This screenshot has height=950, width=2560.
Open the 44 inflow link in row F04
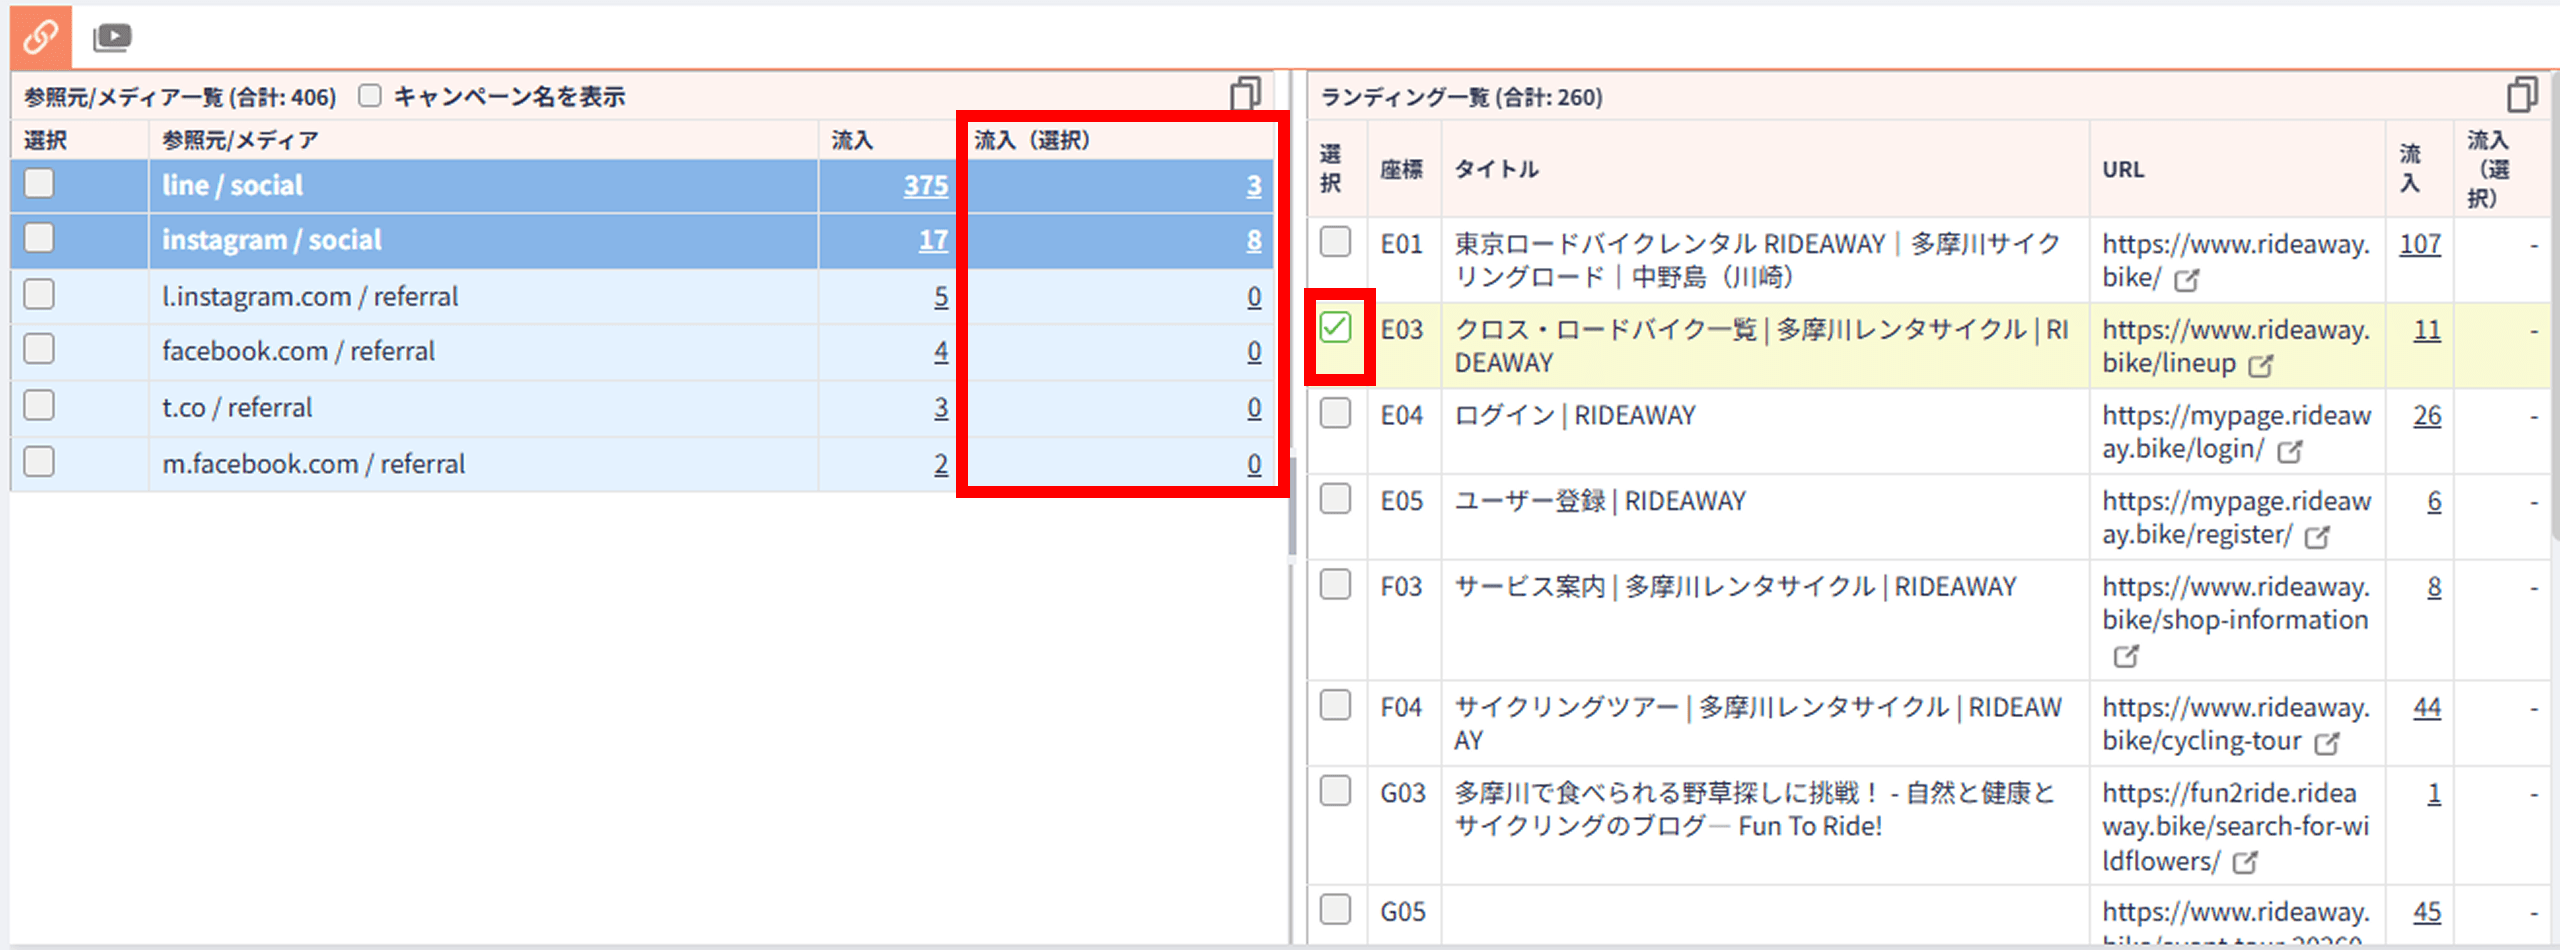coord(2427,708)
